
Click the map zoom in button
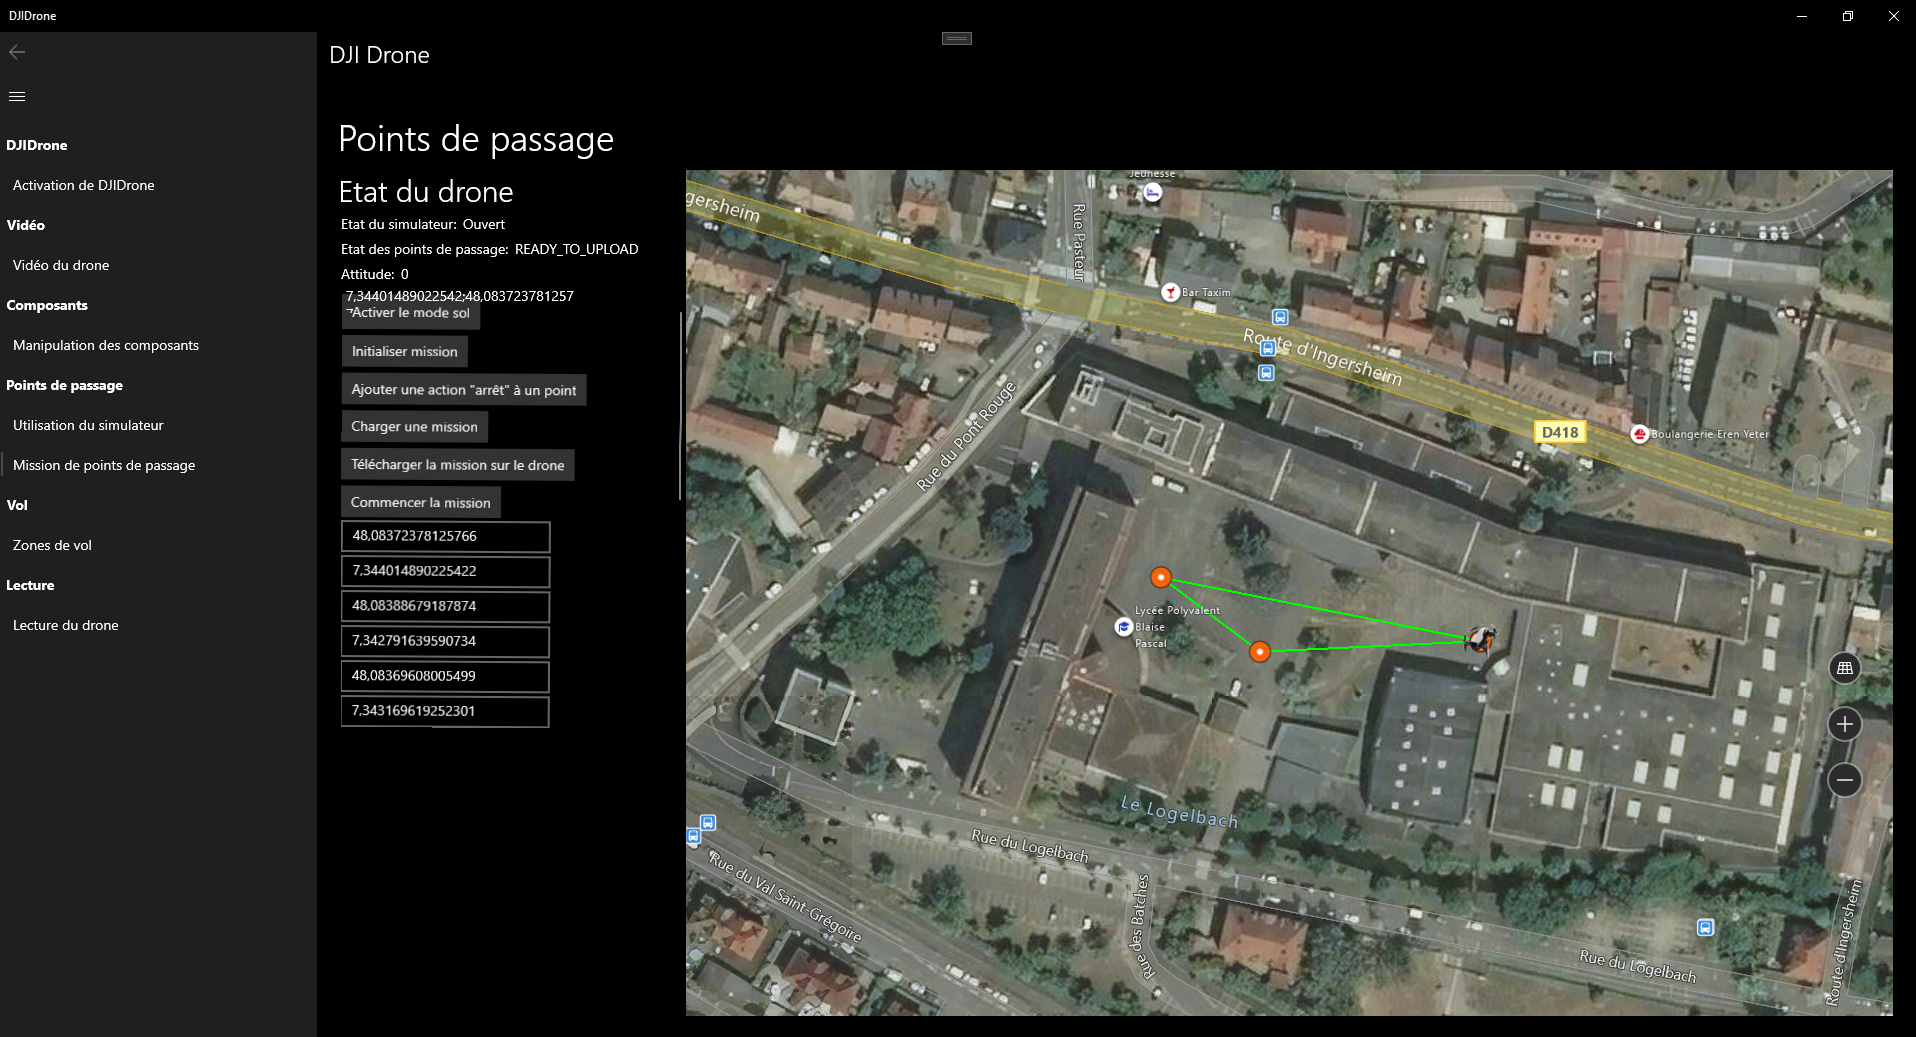(x=1844, y=724)
